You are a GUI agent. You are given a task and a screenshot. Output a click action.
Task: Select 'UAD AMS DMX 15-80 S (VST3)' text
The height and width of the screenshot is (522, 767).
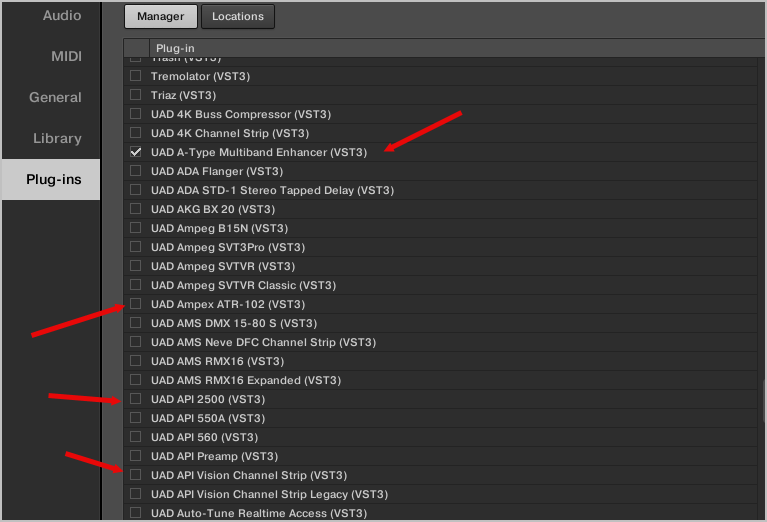(234, 323)
